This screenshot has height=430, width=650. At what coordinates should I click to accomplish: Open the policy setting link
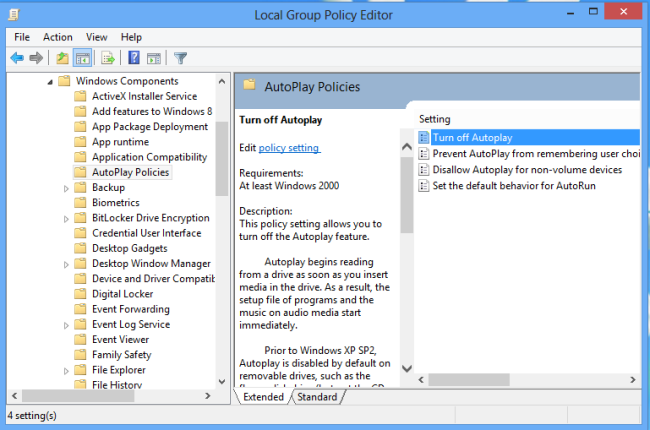pos(289,148)
